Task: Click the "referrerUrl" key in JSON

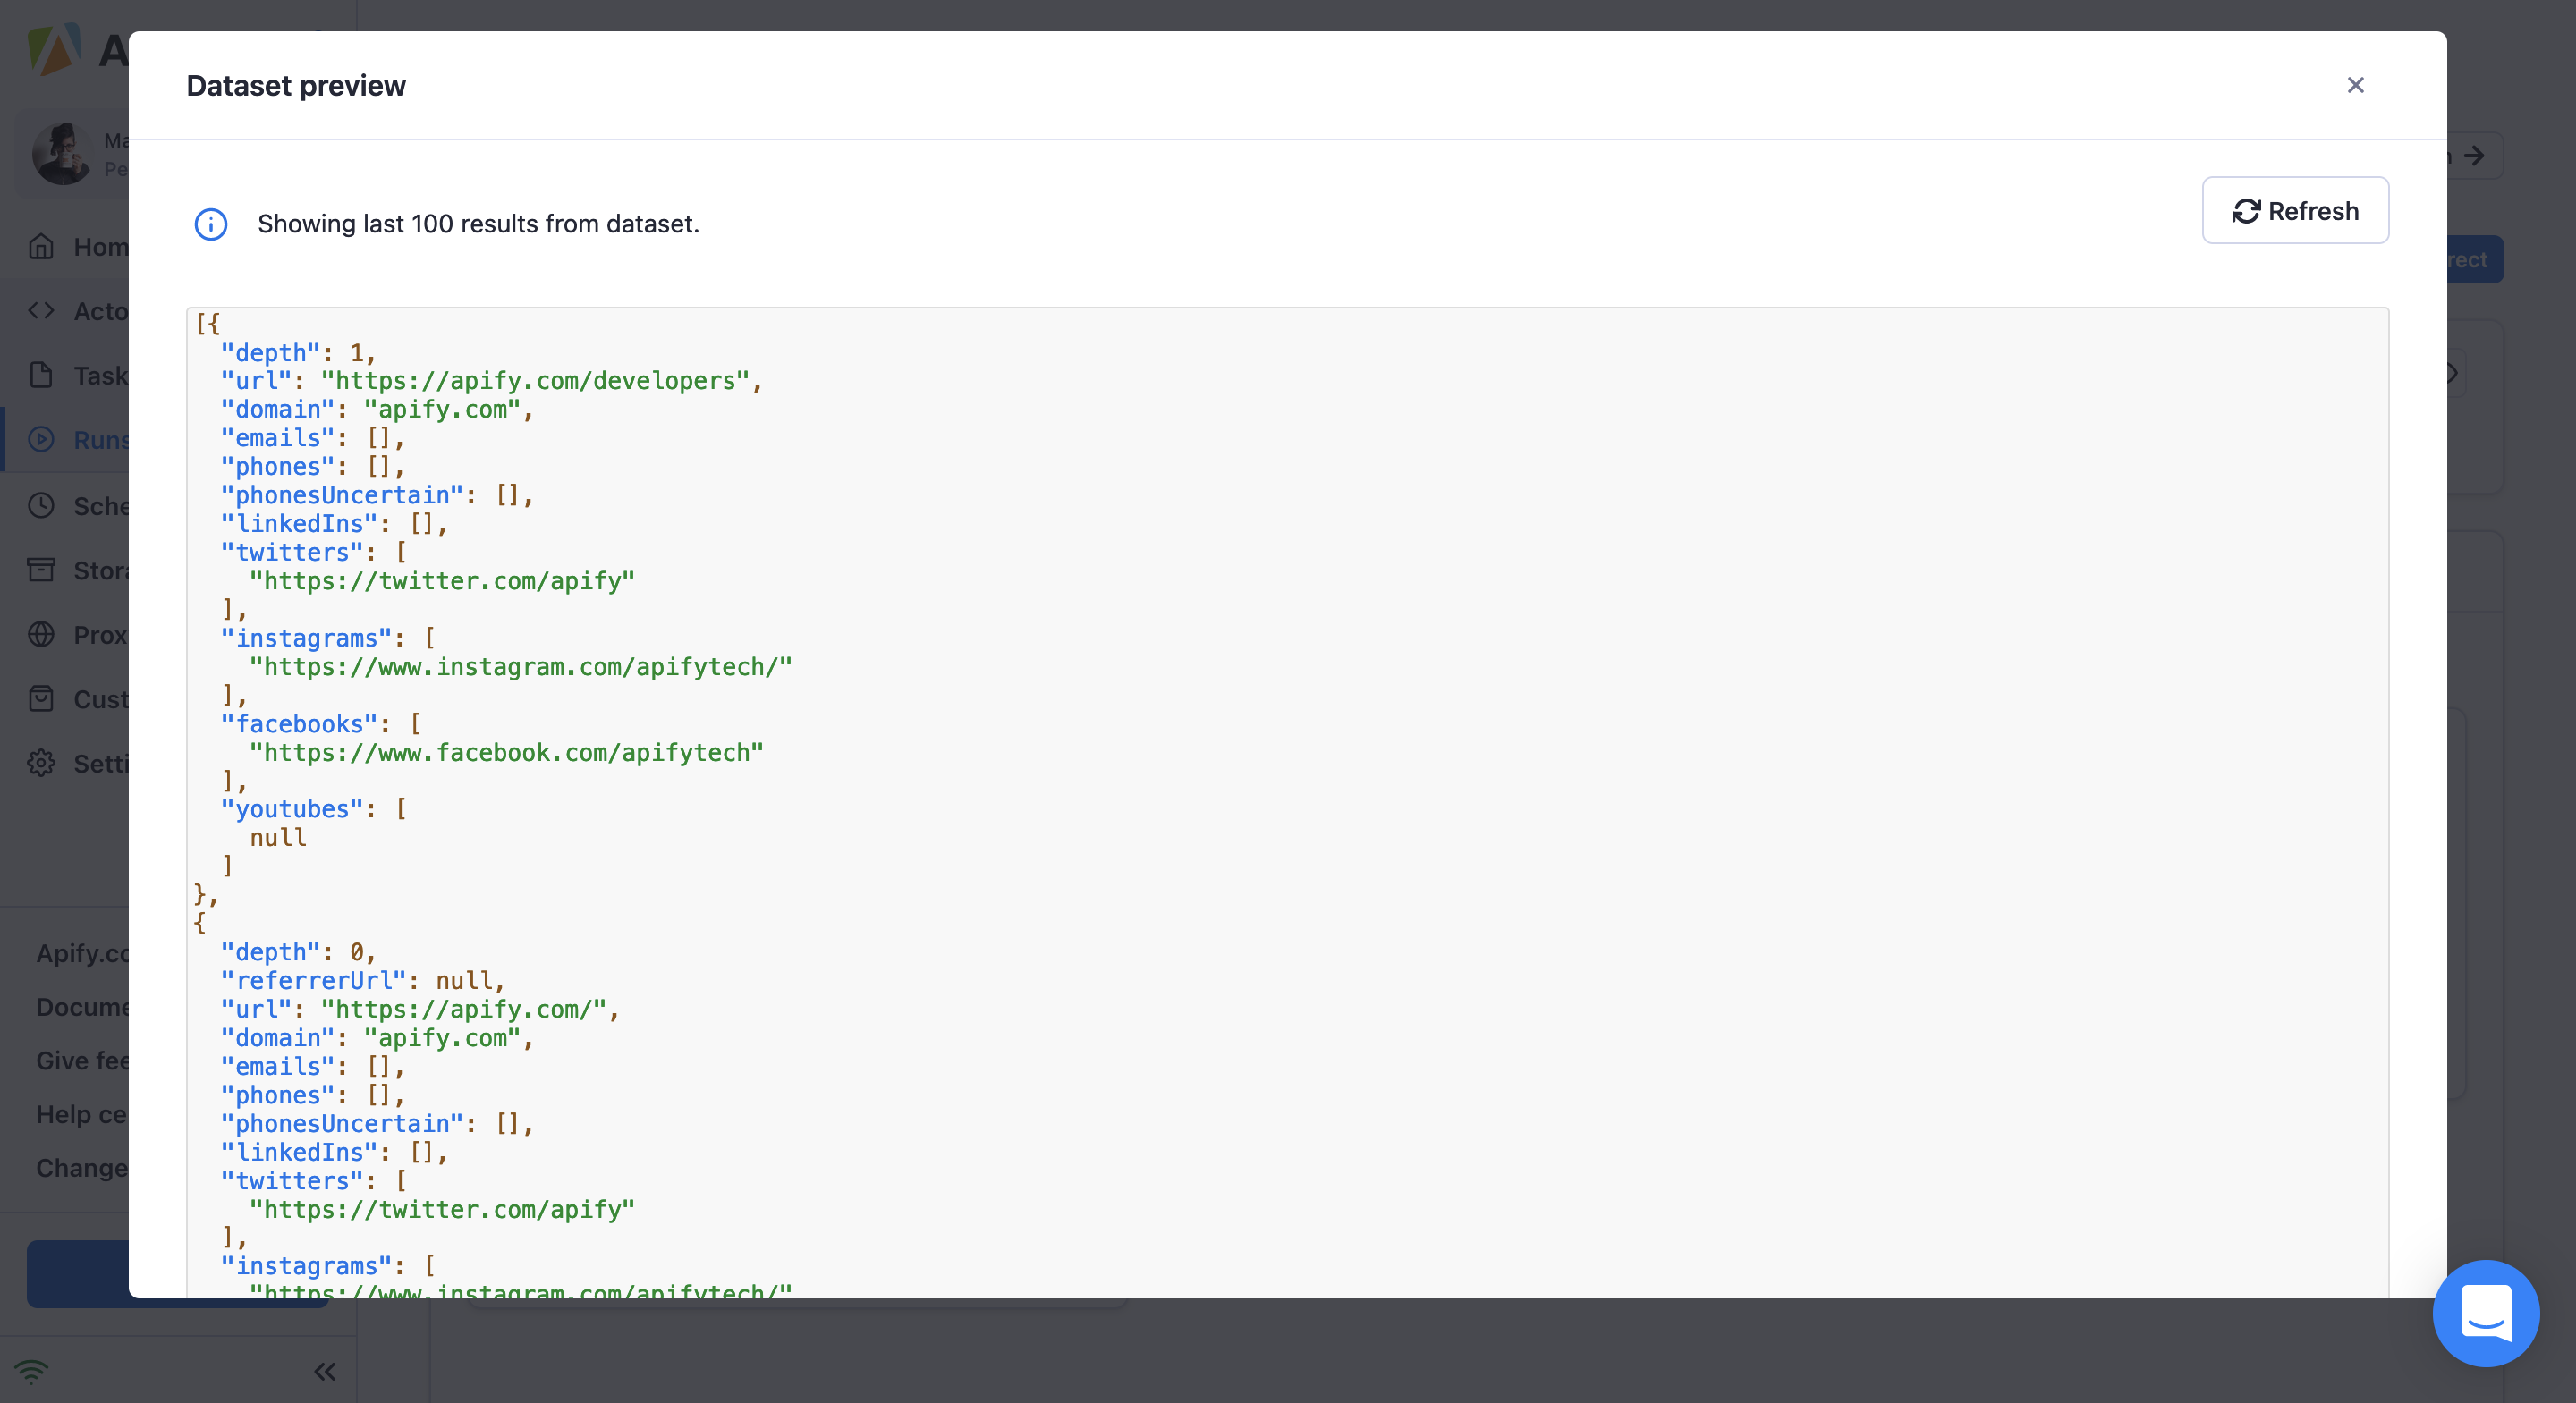Action: point(313,981)
